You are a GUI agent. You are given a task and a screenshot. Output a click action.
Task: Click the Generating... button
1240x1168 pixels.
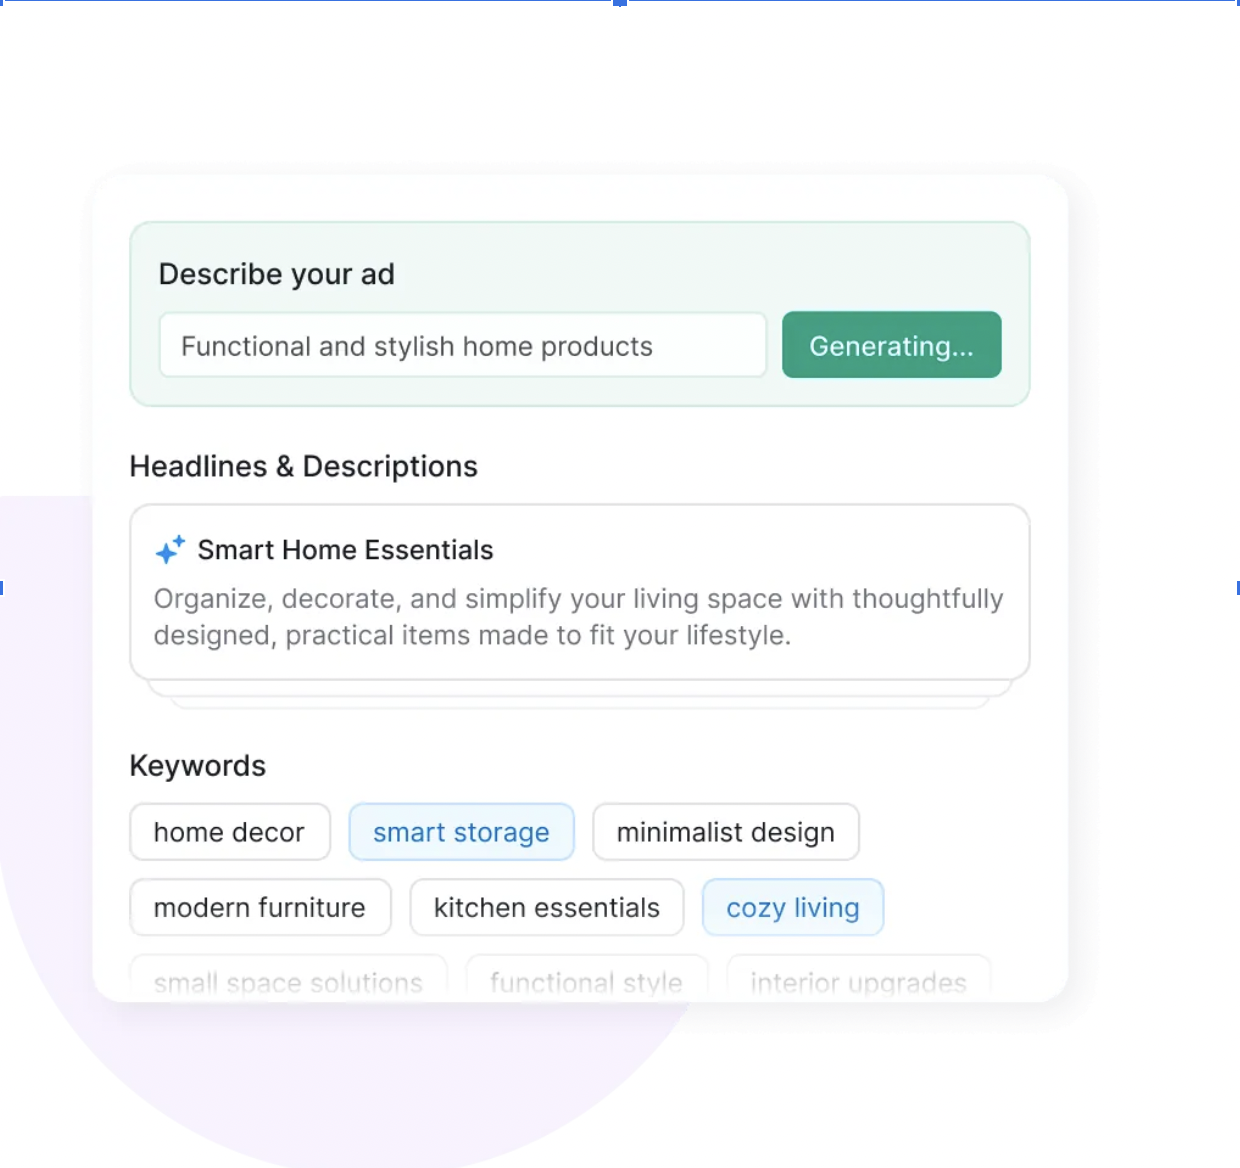(891, 345)
